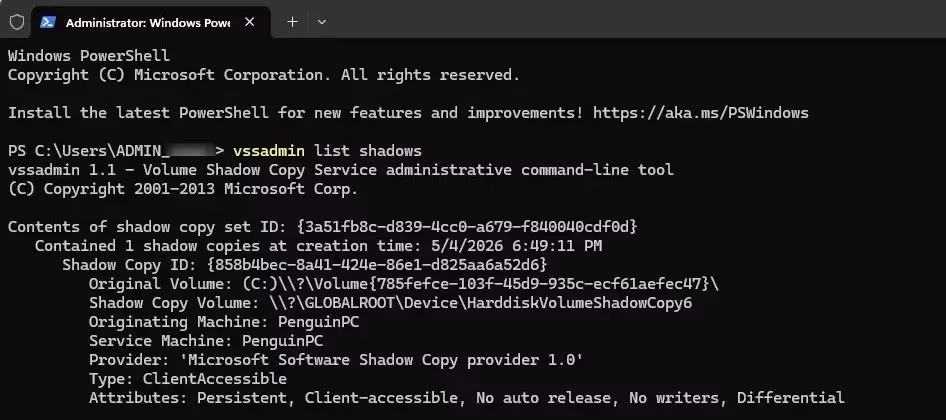Screen dimensions: 946x420
Task: Click the shadow copy set ID value
Action: coord(468,227)
